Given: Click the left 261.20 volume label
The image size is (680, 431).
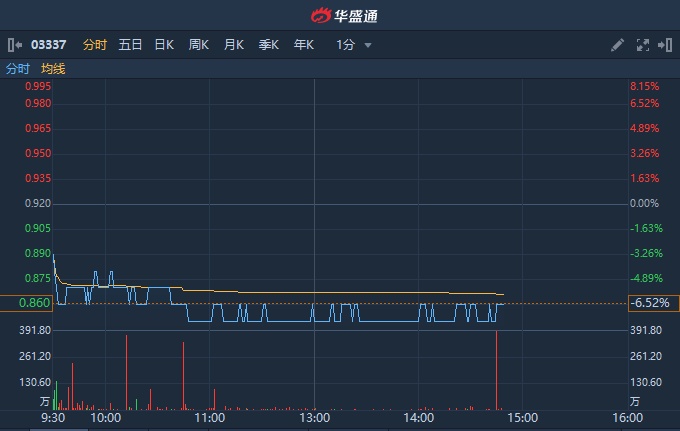Looking at the screenshot, I should tap(35, 356).
